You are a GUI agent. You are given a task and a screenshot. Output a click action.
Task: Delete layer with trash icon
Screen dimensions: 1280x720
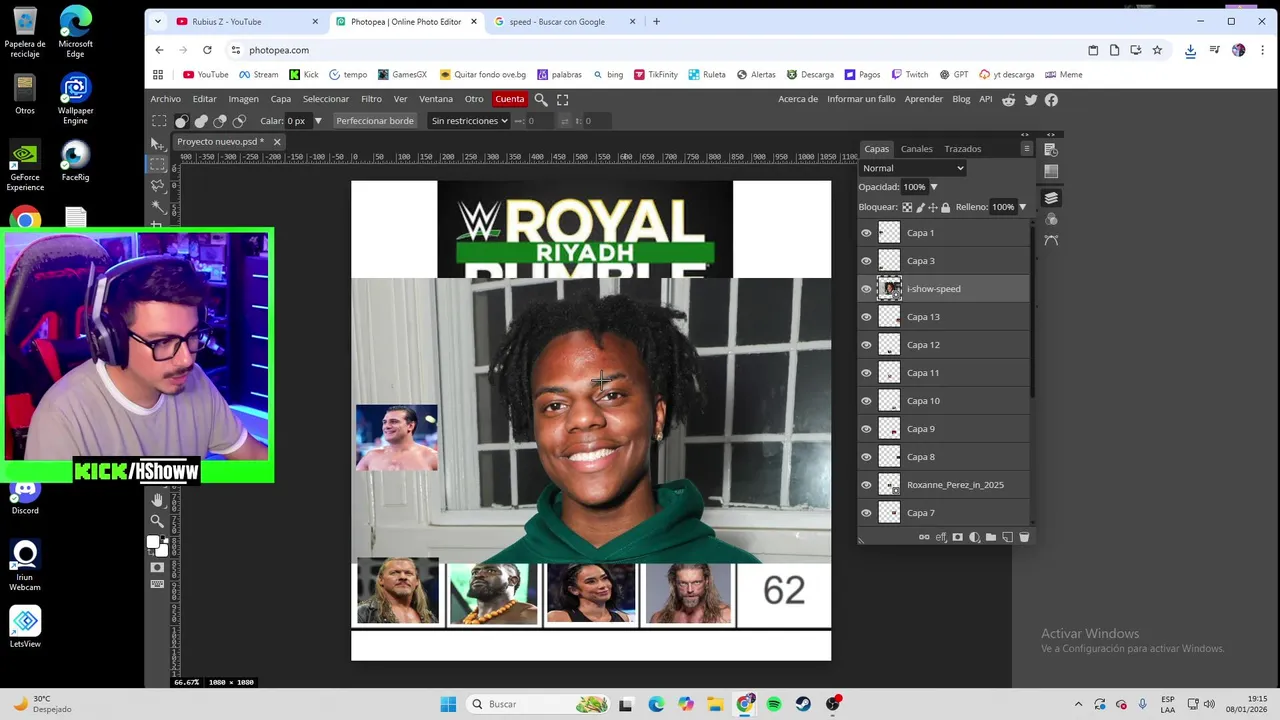click(x=1024, y=537)
